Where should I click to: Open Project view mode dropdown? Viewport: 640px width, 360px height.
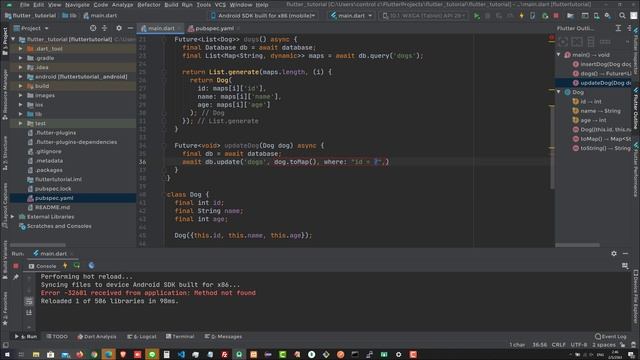[x=31, y=28]
